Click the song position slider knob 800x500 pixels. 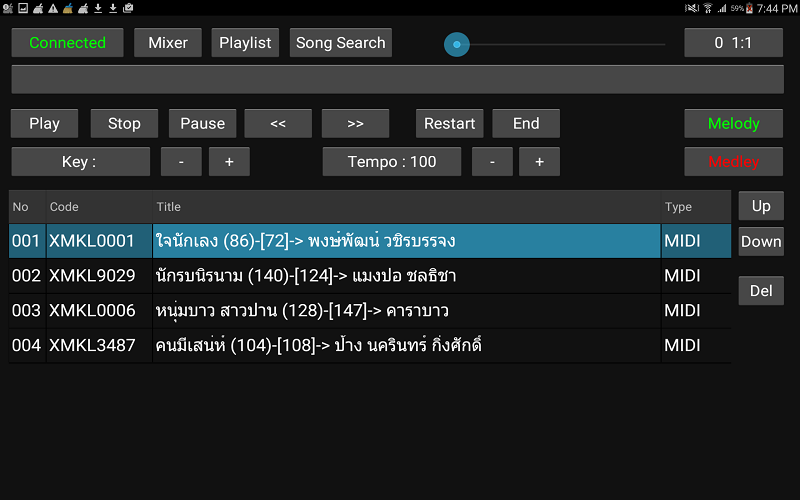[x=457, y=44]
